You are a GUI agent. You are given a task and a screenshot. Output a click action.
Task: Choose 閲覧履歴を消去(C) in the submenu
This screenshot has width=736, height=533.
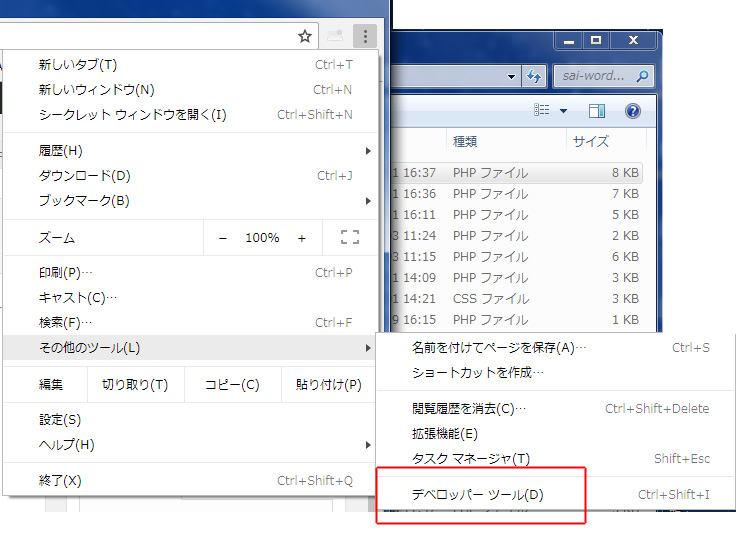[x=468, y=408]
